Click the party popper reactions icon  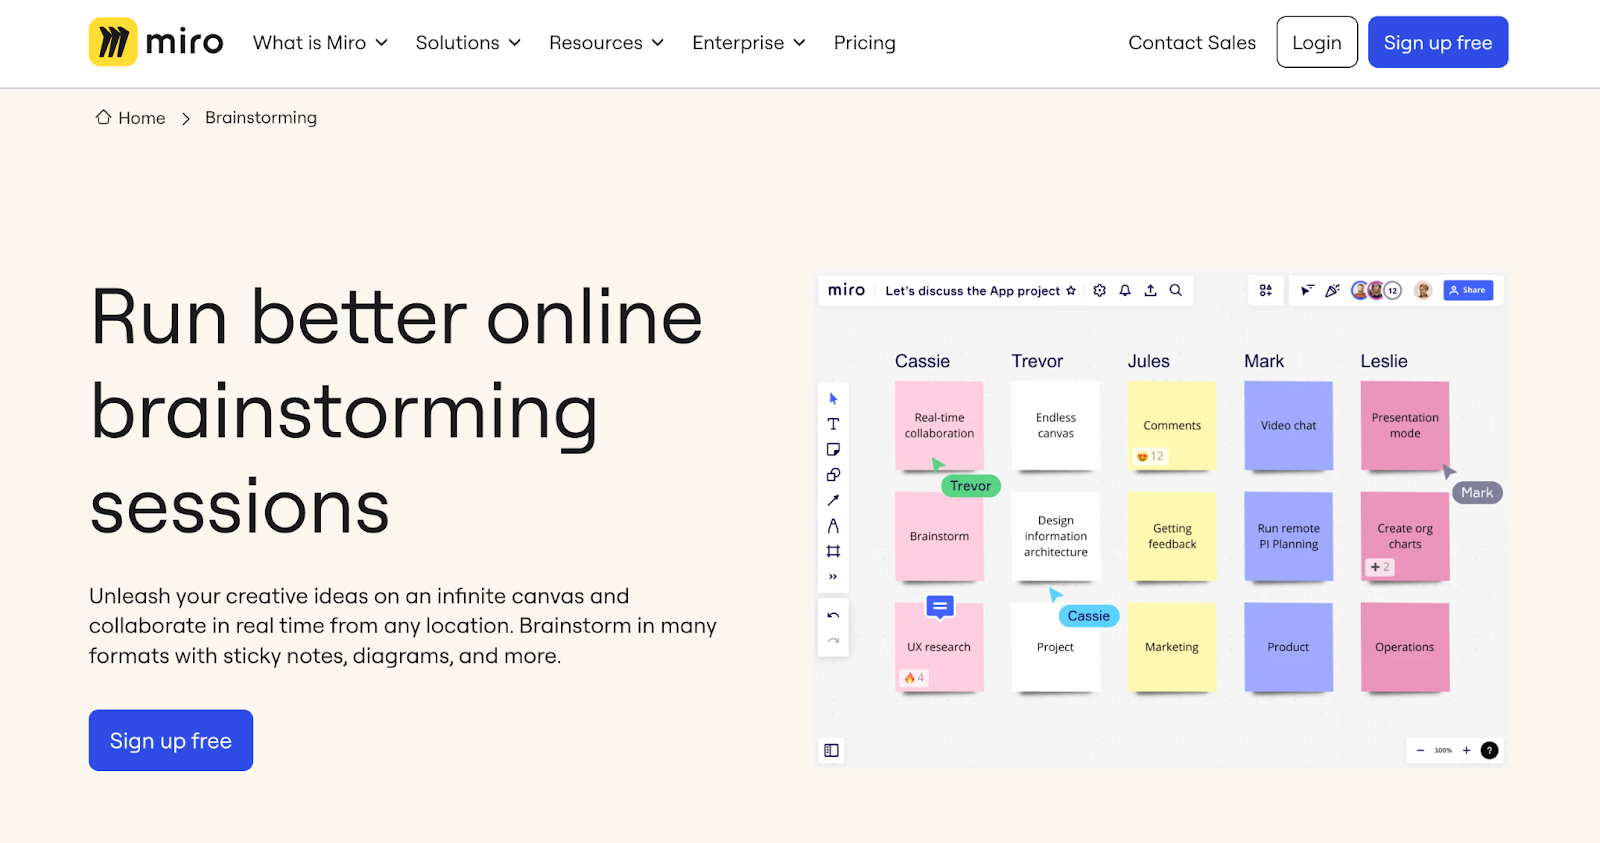[1332, 290]
